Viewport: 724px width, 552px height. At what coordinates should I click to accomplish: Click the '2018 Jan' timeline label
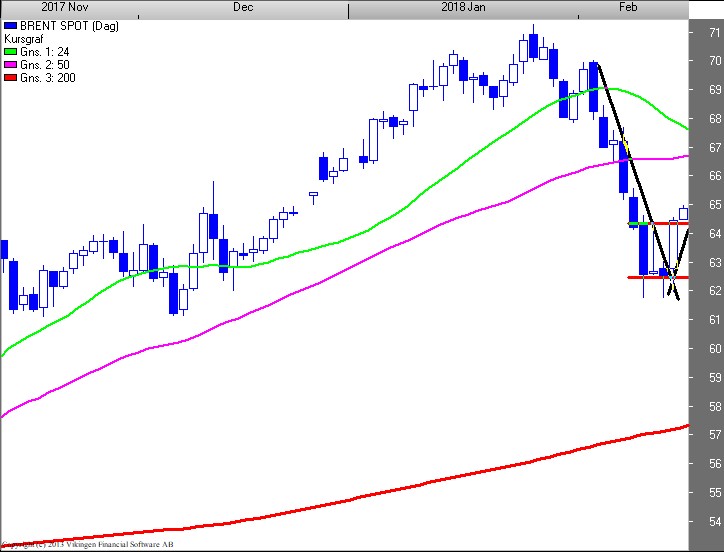tap(463, 7)
